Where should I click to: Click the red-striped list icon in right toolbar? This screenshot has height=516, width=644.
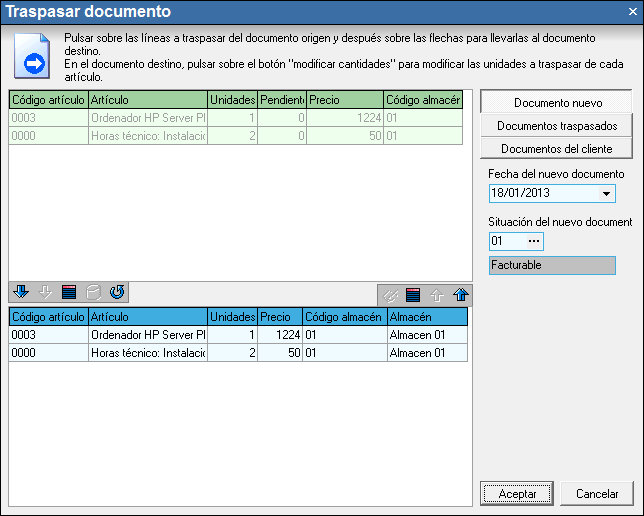click(x=413, y=295)
